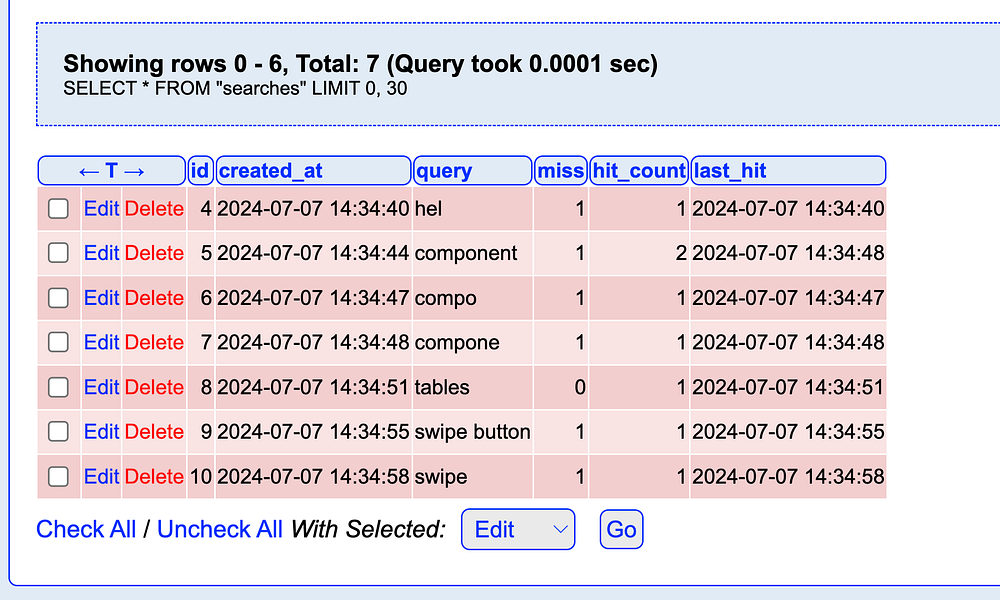Check the box for the tables row
This screenshot has width=1000, height=600.
58,387
